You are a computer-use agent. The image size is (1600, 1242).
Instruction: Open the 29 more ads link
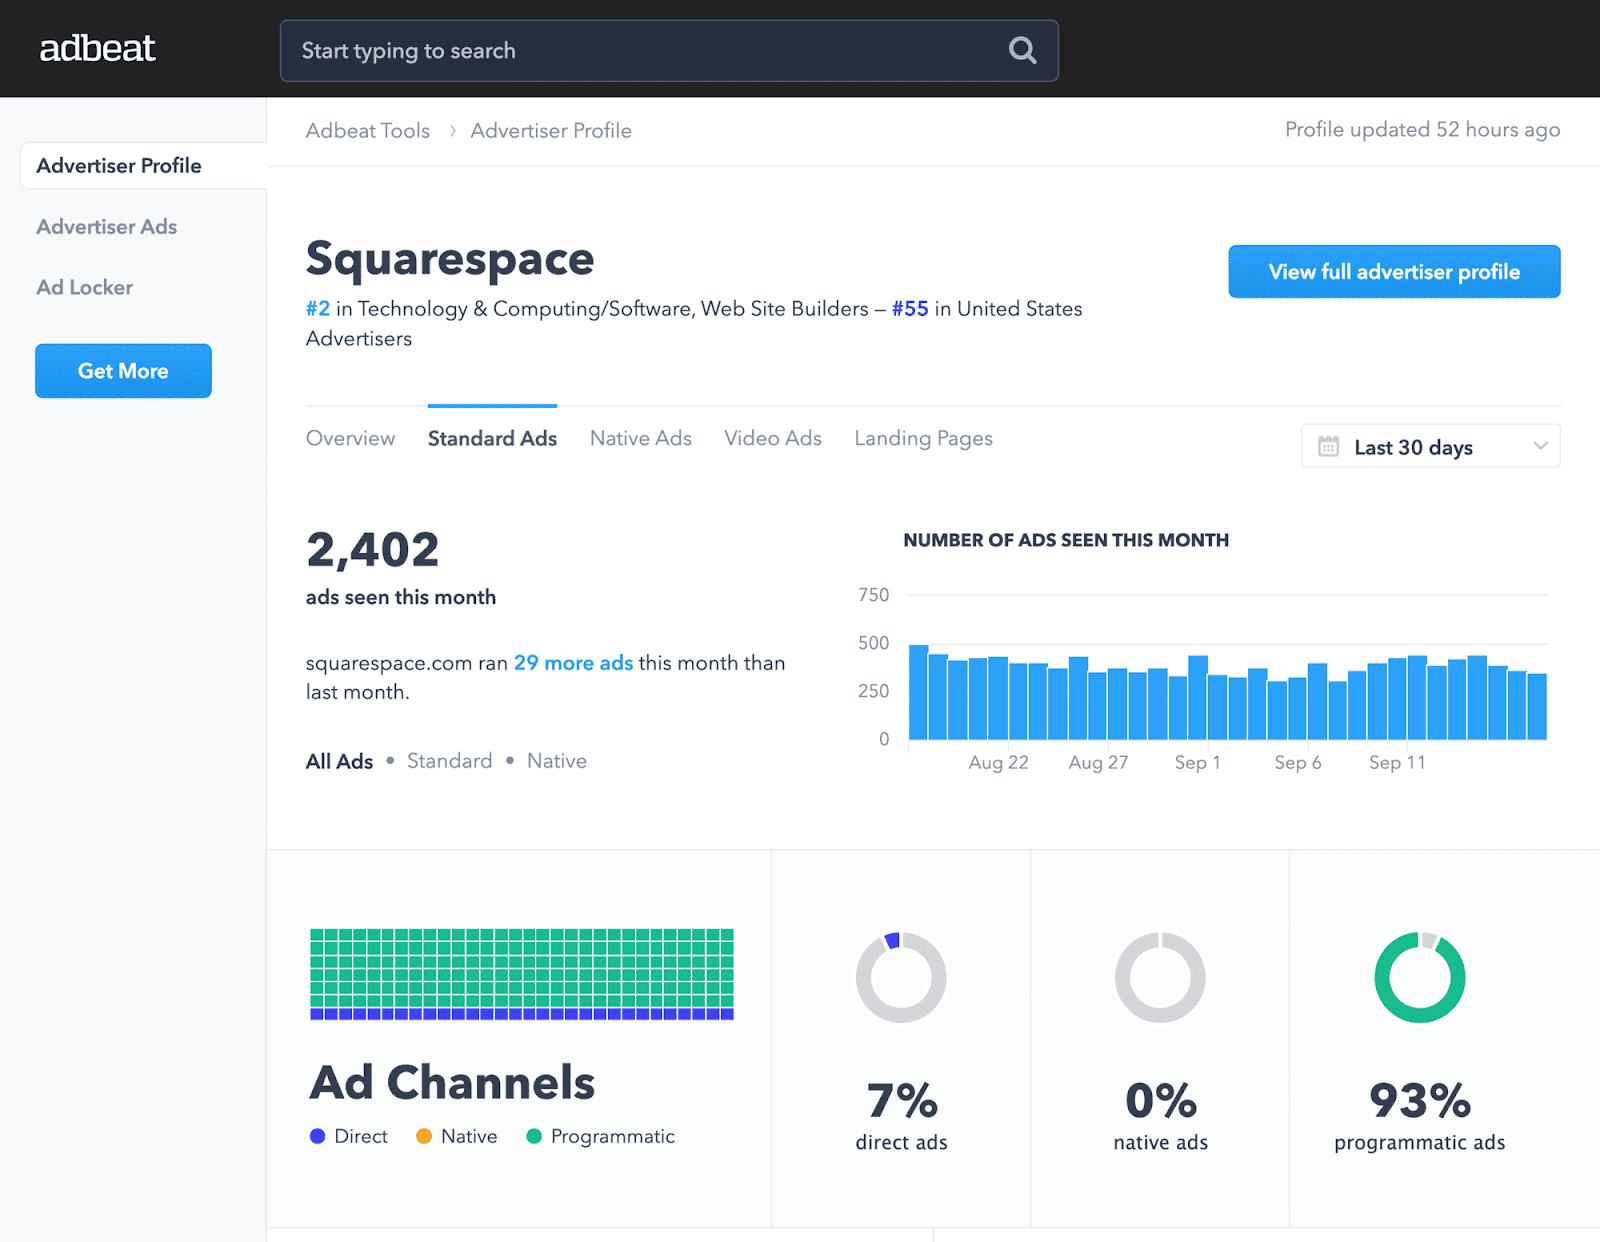(573, 663)
